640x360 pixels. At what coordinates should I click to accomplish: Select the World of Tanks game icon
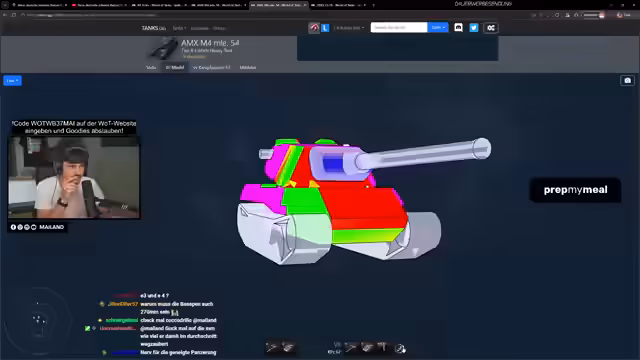(314, 28)
